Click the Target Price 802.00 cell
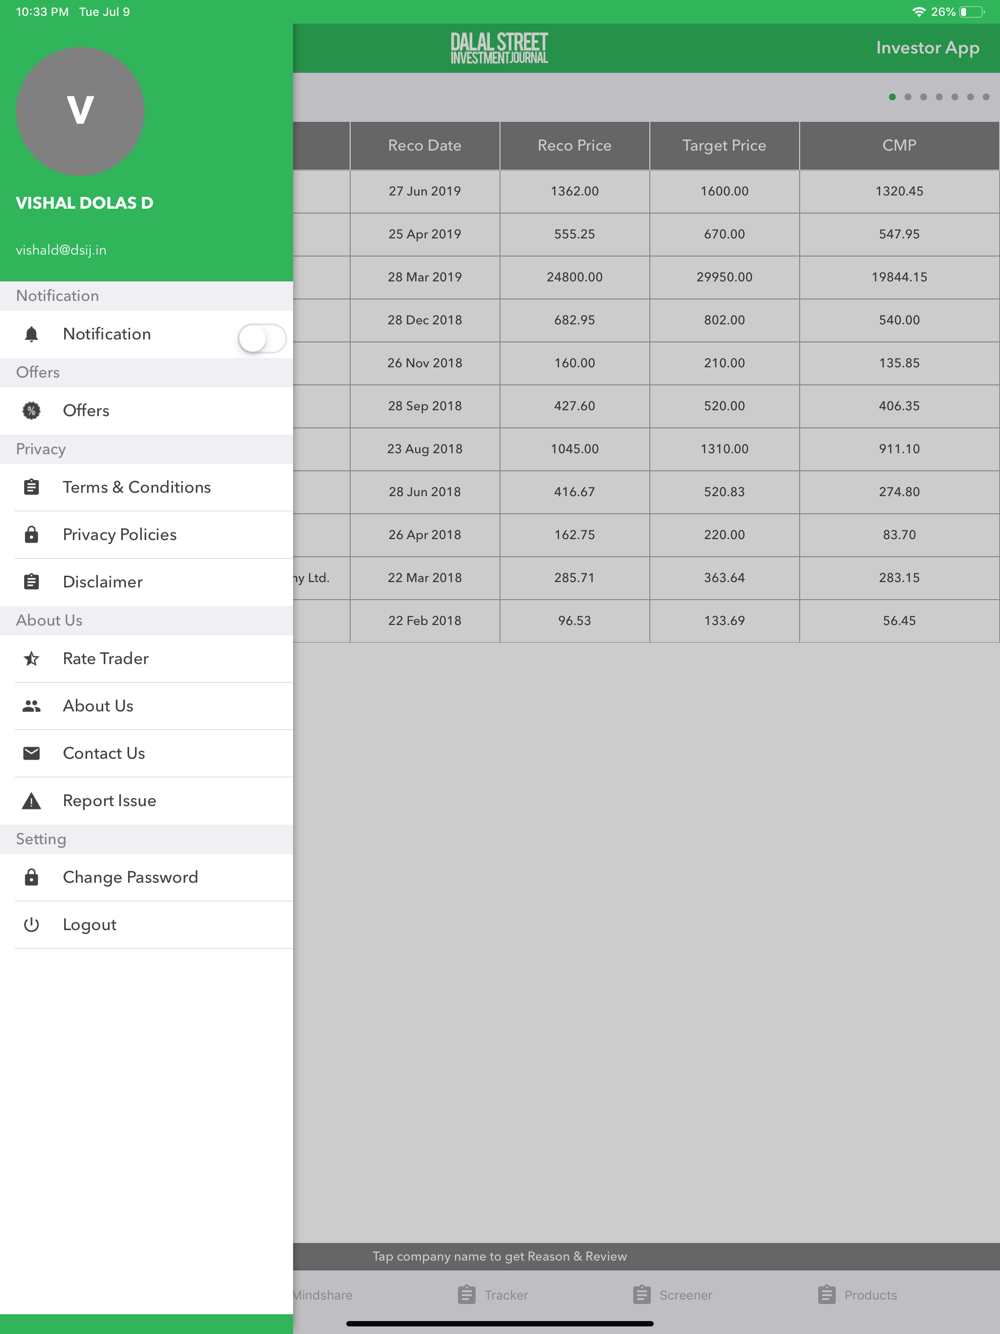The width and height of the screenshot is (1000, 1334). [x=725, y=320]
